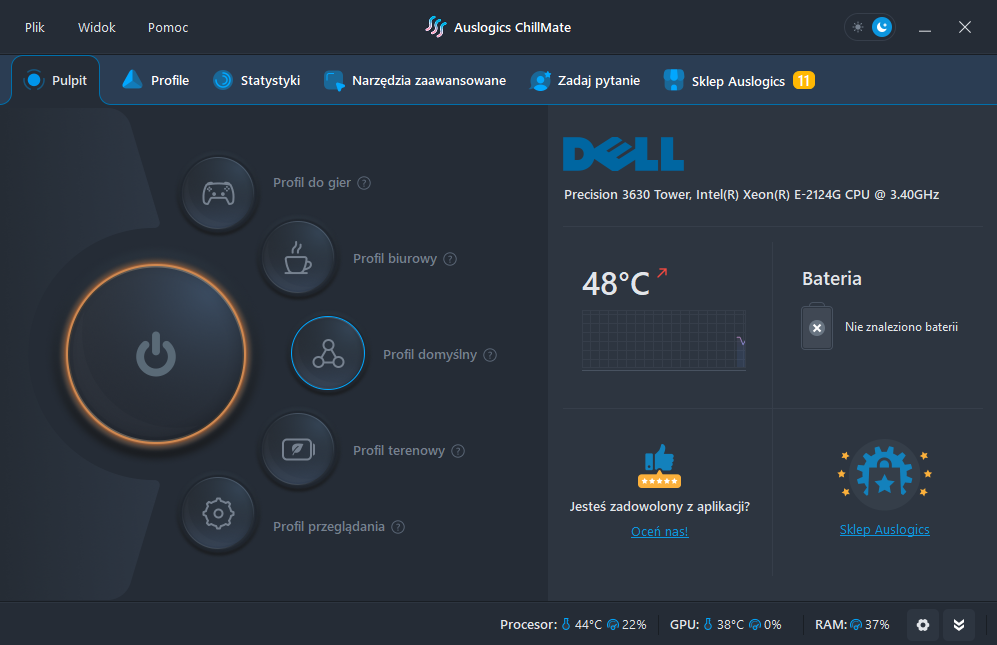Click the GPU 38°C status value
997x645 pixels.
[x=730, y=625]
